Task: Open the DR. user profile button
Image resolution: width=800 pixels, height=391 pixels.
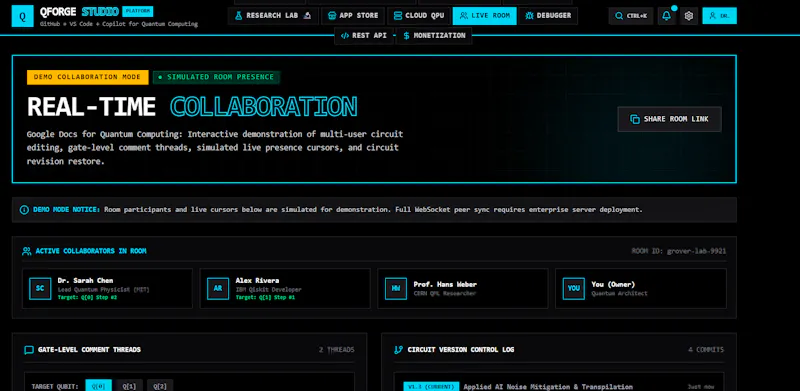Action: [x=719, y=16]
